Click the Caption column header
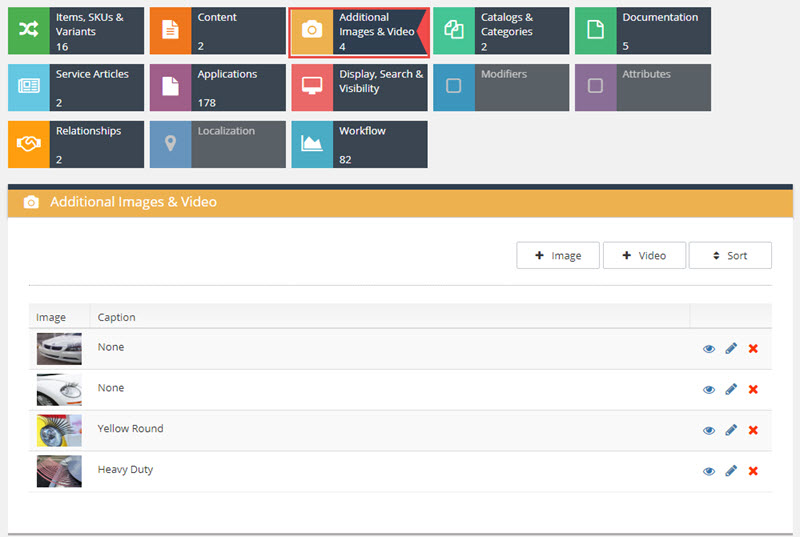The height and width of the screenshot is (537, 800). 116,317
